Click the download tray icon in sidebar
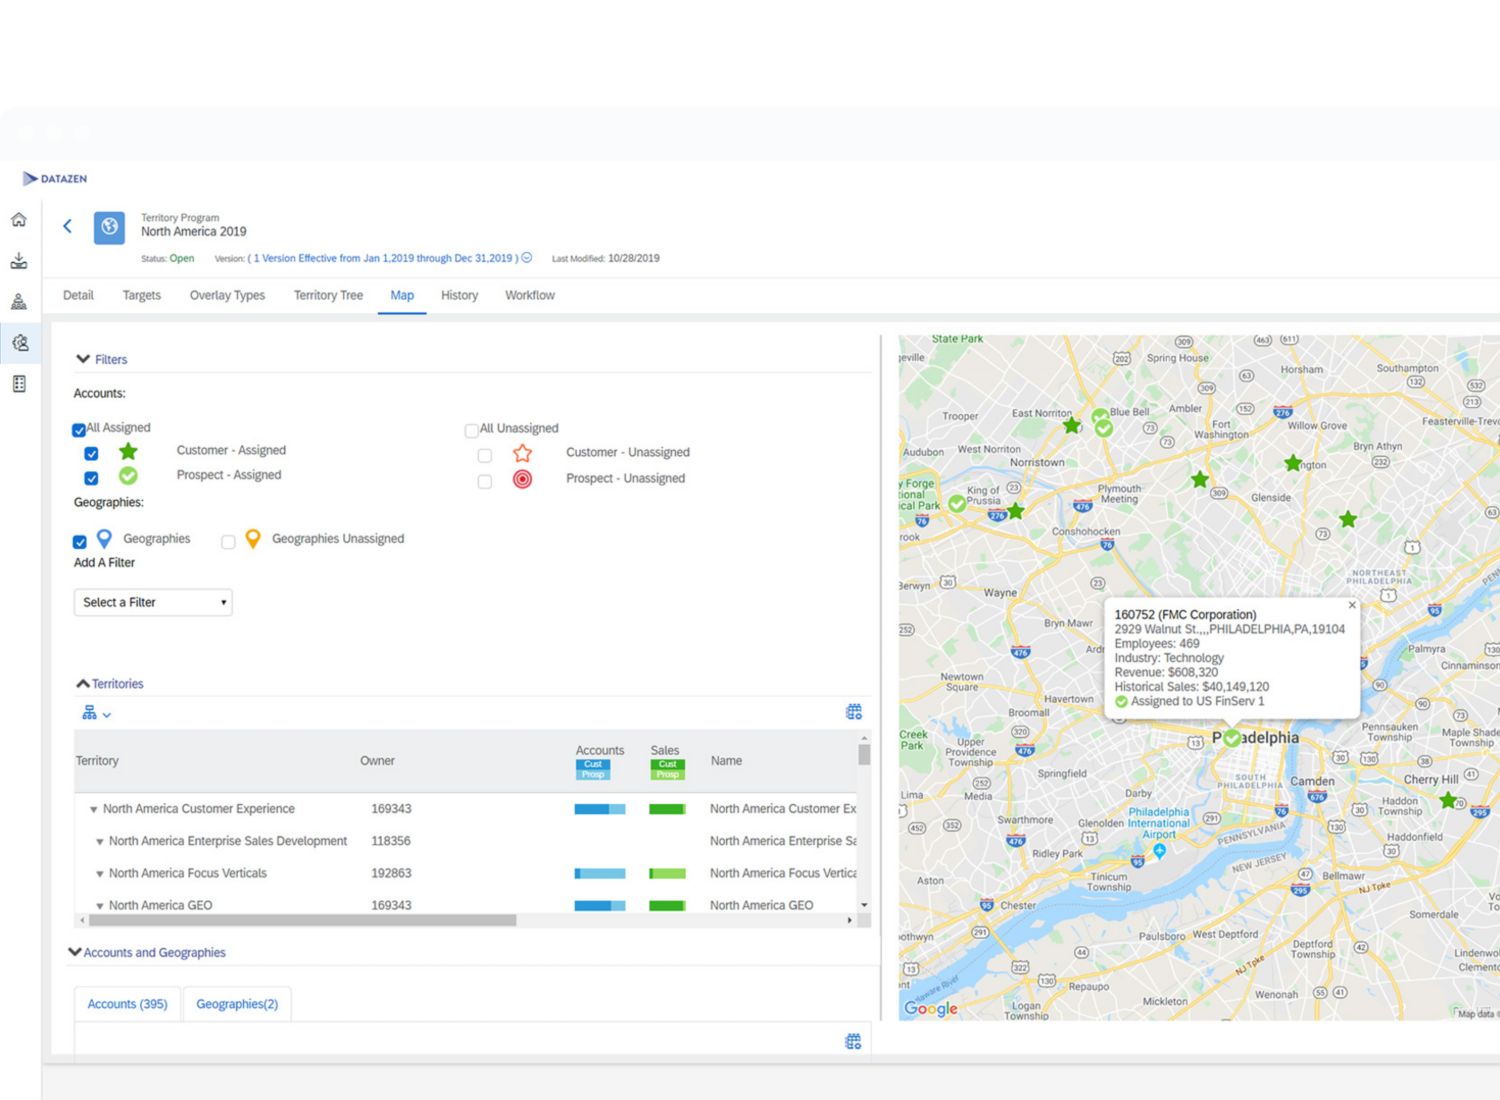Viewport: 1500px width, 1100px height. pyautogui.click(x=19, y=261)
